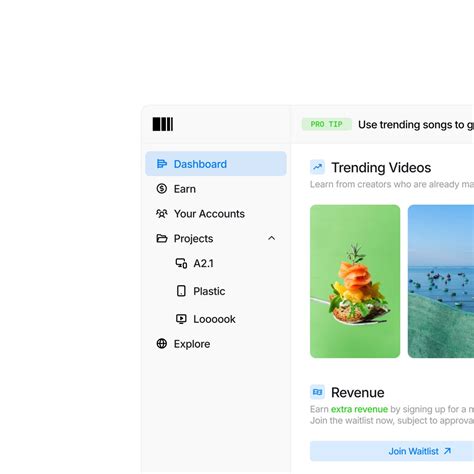Open the salmon food video thumbnail
Viewport: 474px width, 474px height.
tap(355, 281)
